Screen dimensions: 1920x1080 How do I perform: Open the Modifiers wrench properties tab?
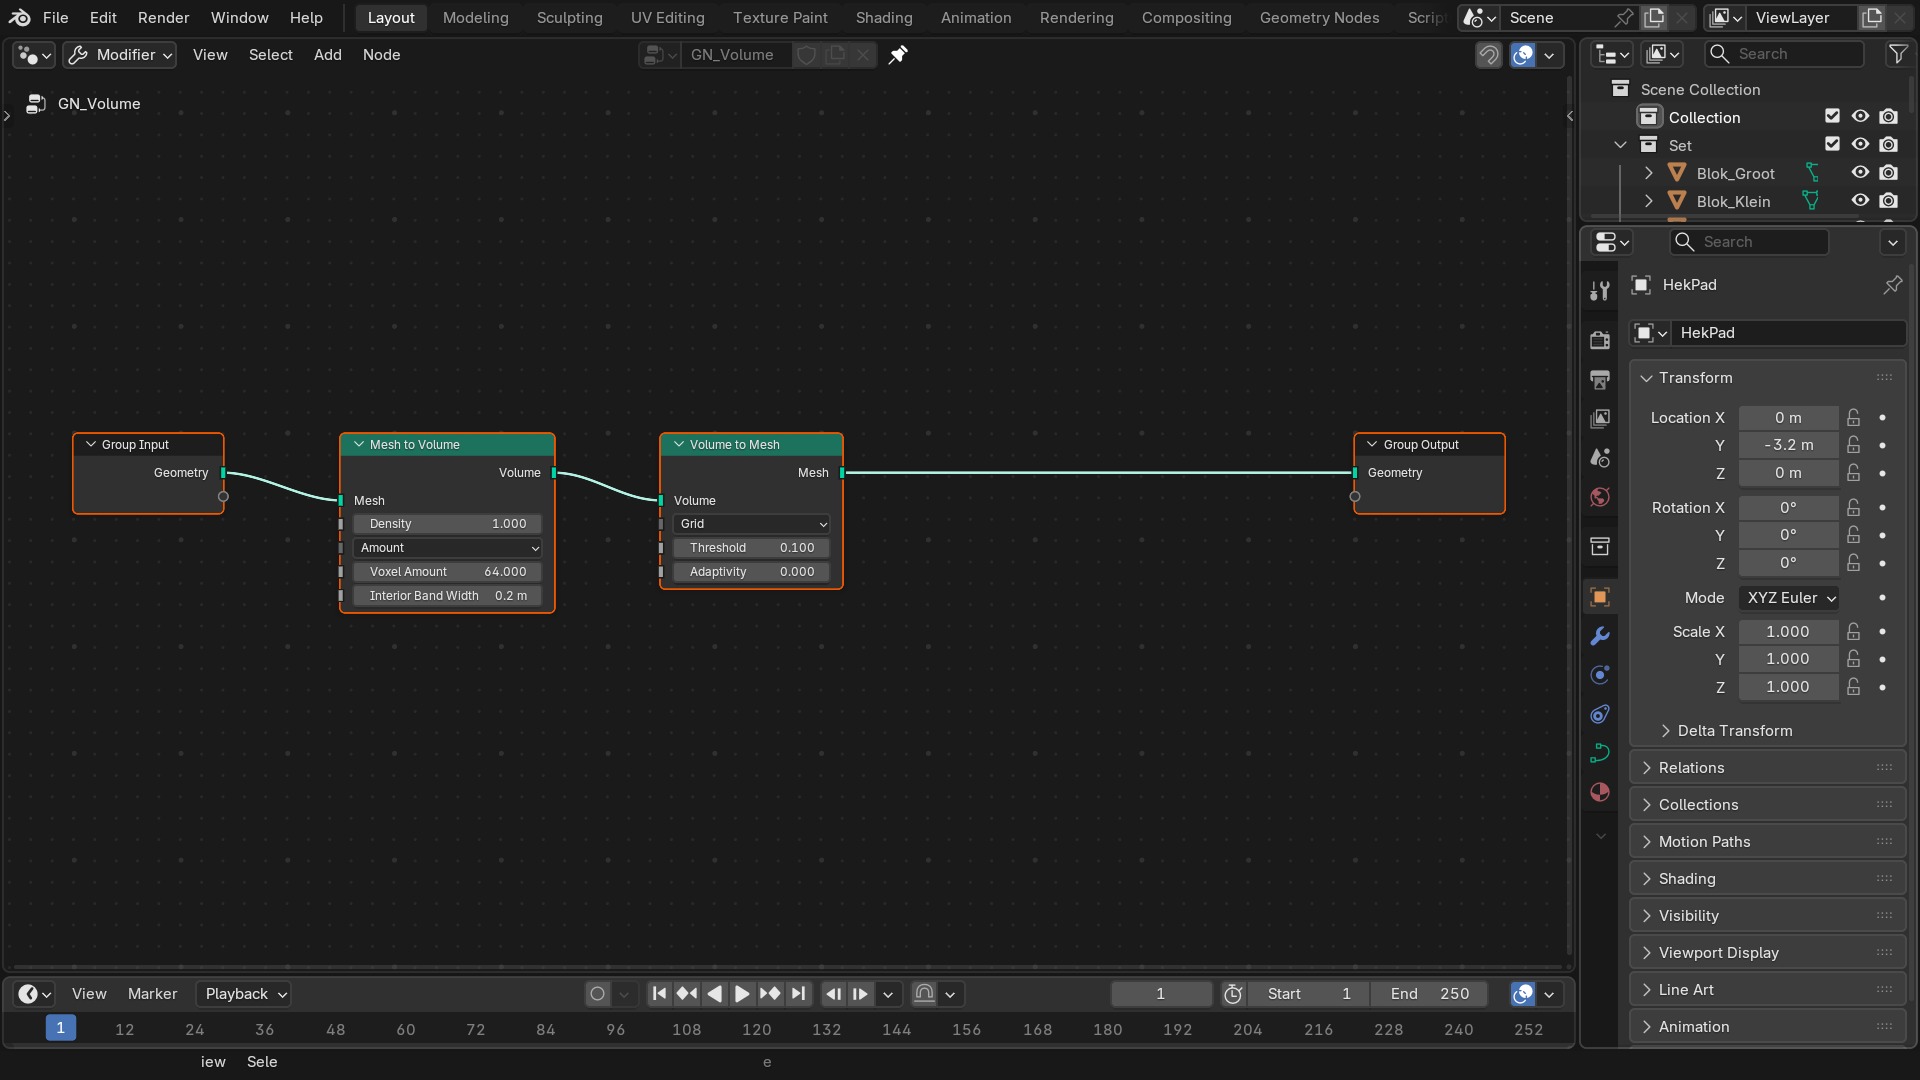point(1600,636)
